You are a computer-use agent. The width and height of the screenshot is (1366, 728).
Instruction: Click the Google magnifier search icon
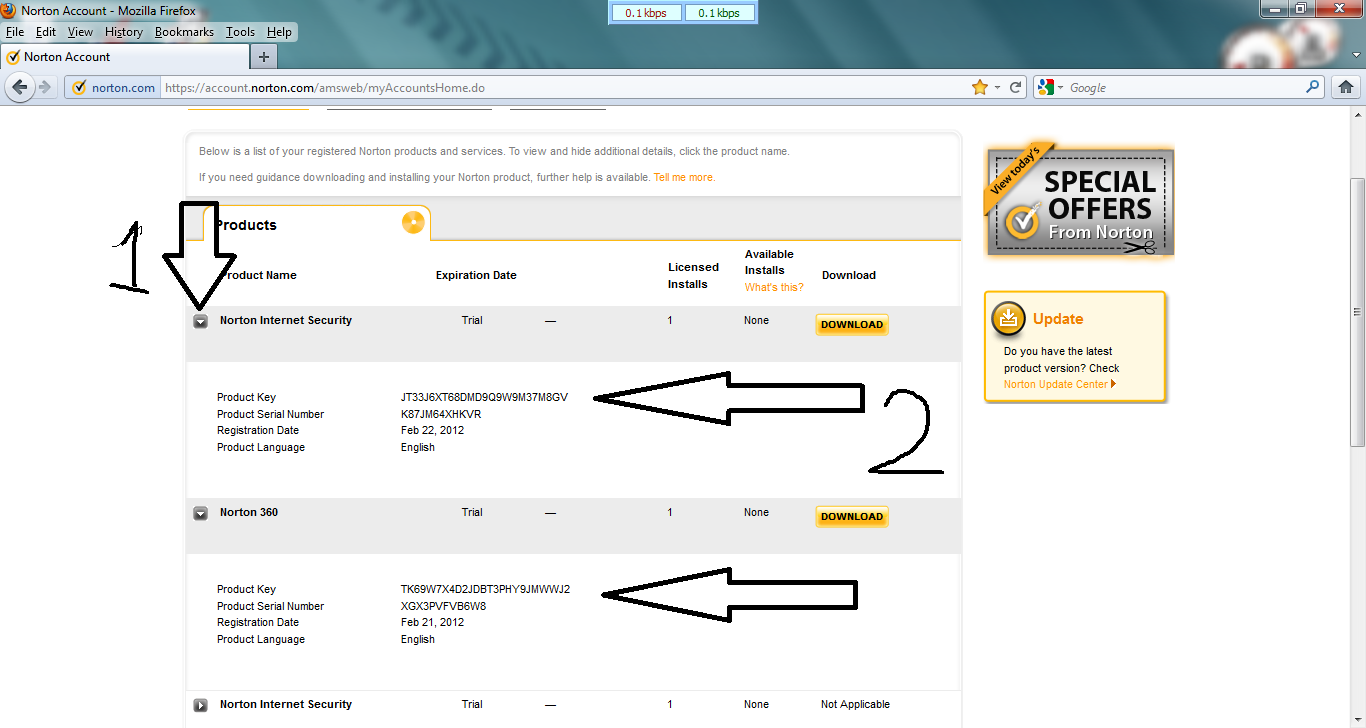pyautogui.click(x=1311, y=87)
